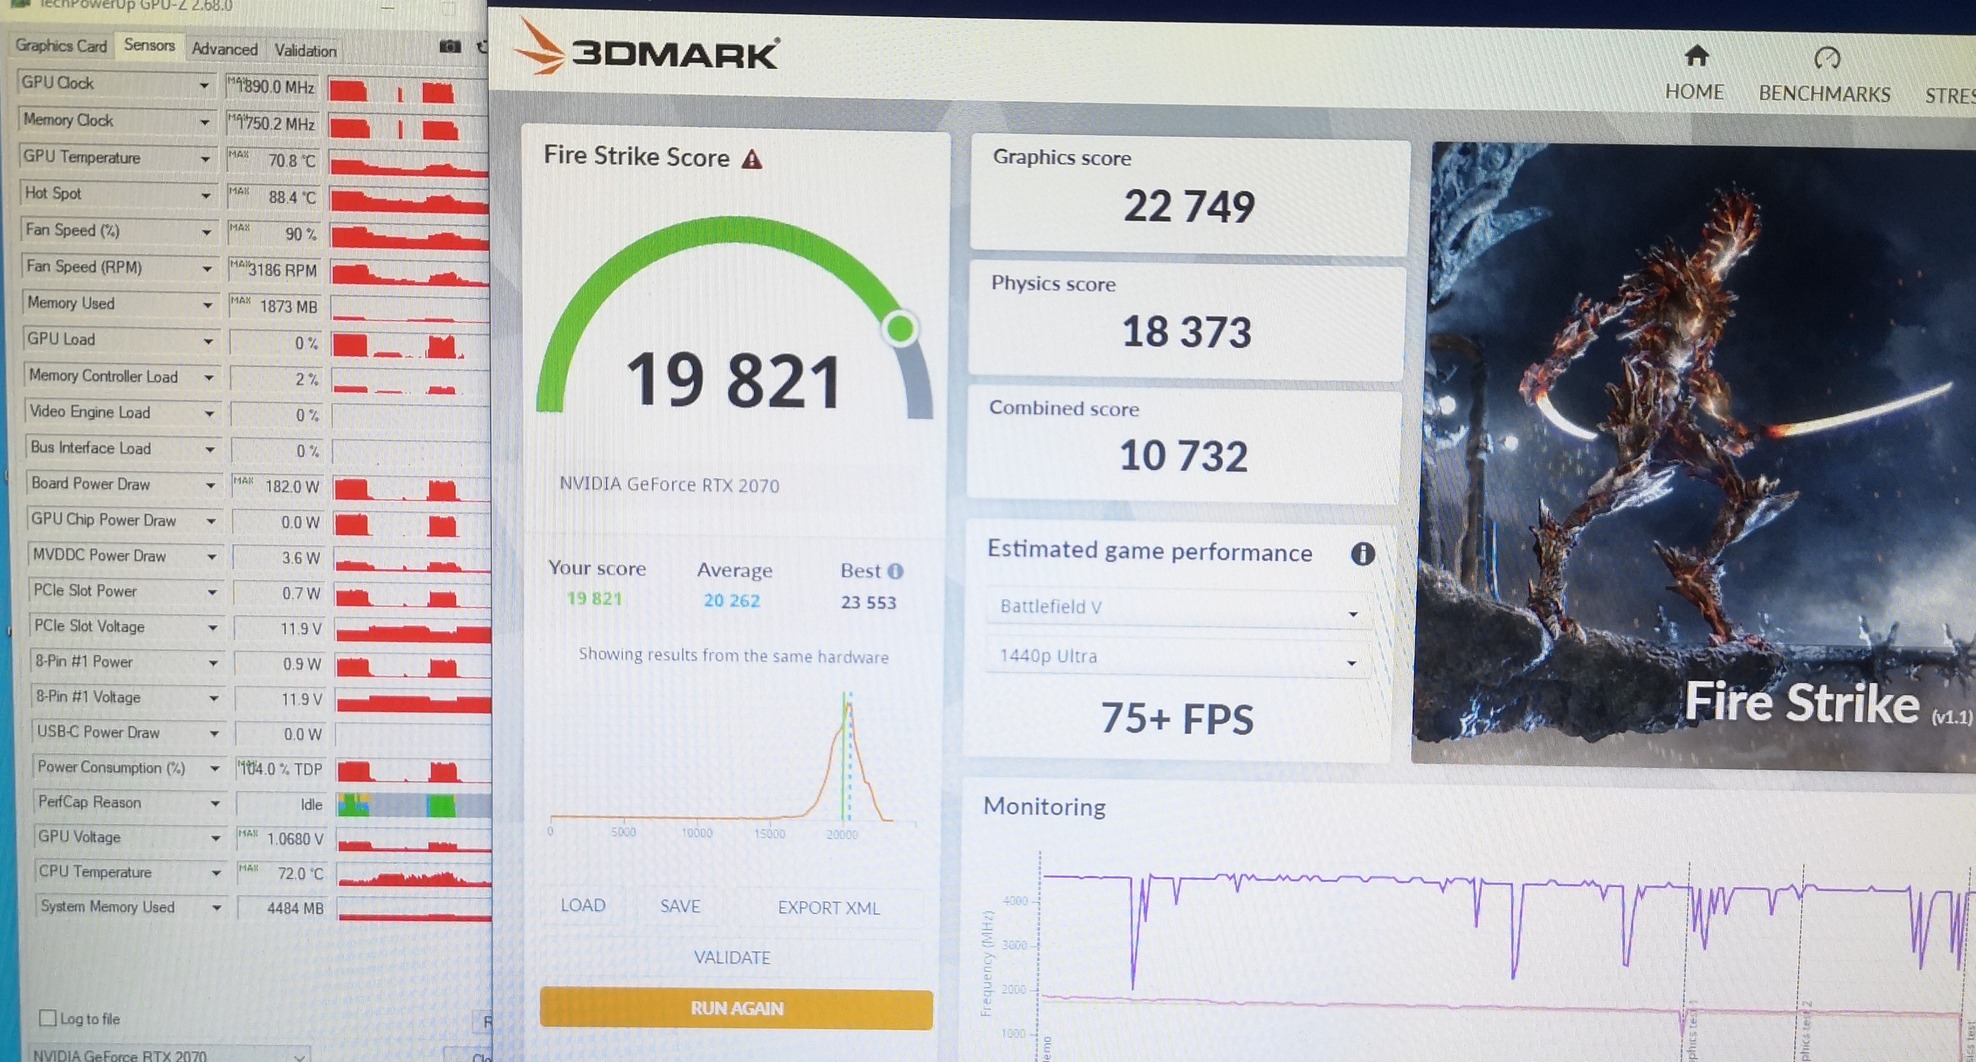Open the CPU Temperature sensor dropdown
The height and width of the screenshot is (1062, 1976).
click(215, 873)
